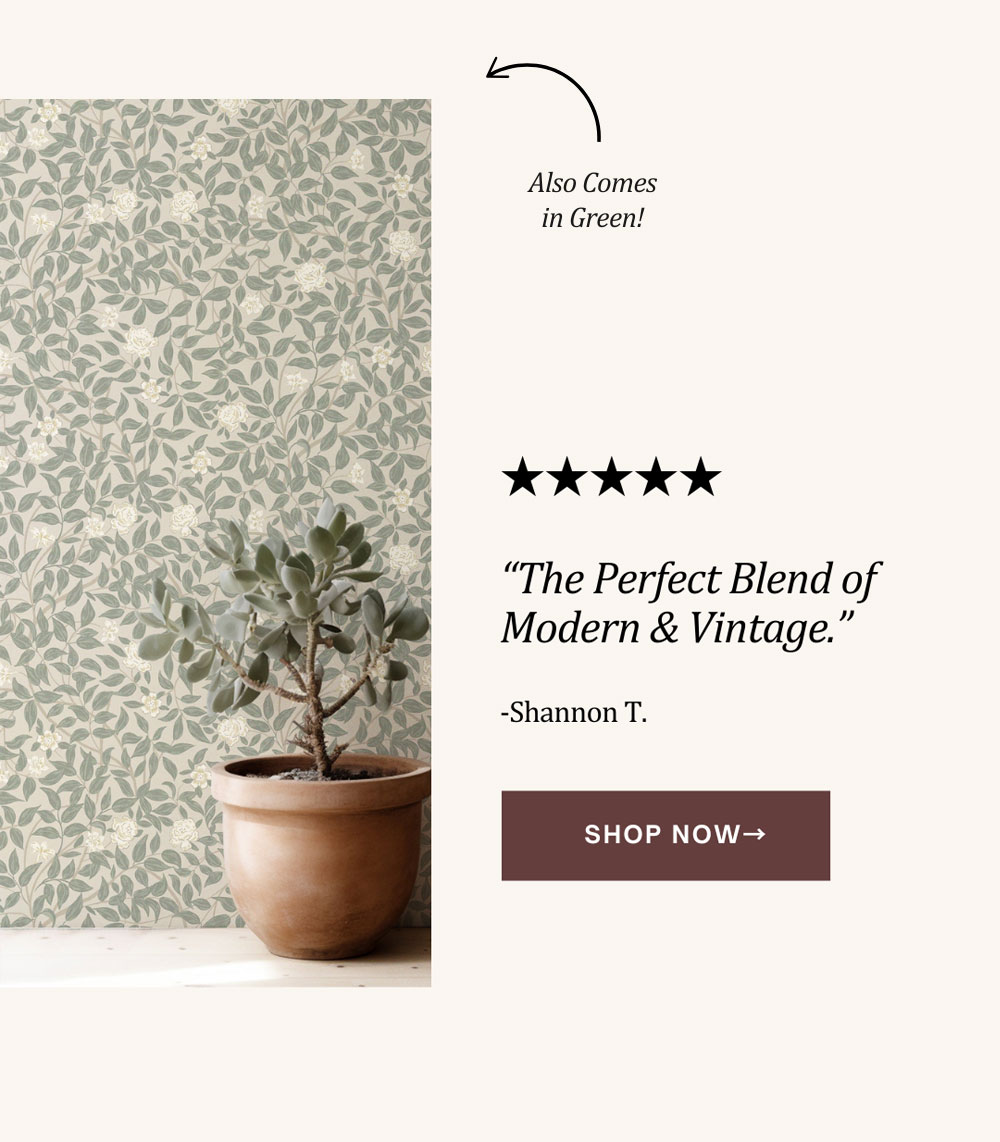This screenshot has height=1142, width=1000.
Task: Select the 'Modern & Vintage.' quote line
Action: [677, 629]
